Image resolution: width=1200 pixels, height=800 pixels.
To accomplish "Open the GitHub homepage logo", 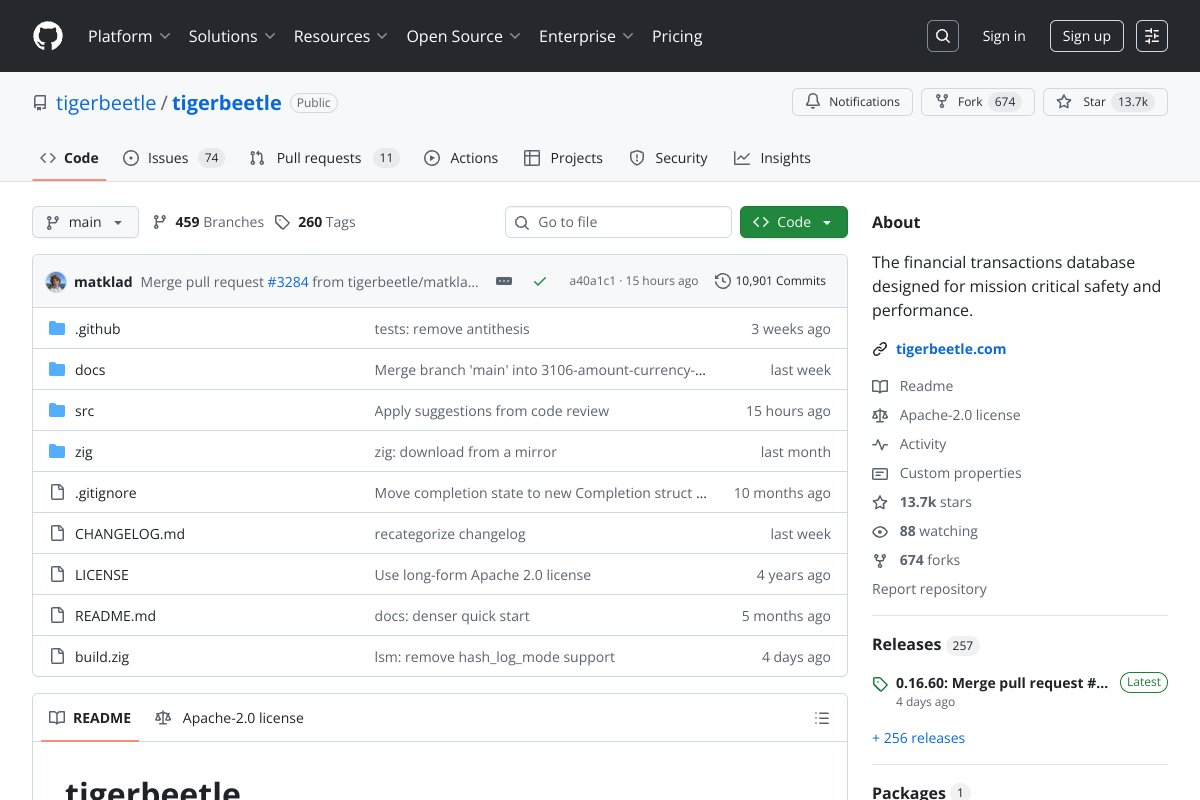I will pos(48,36).
